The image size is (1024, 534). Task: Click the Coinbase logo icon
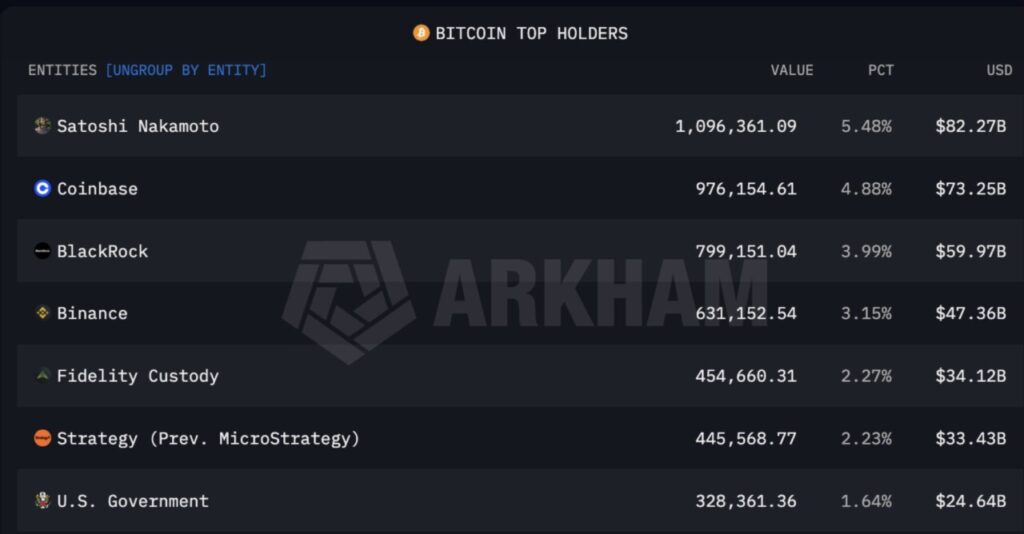point(42,188)
